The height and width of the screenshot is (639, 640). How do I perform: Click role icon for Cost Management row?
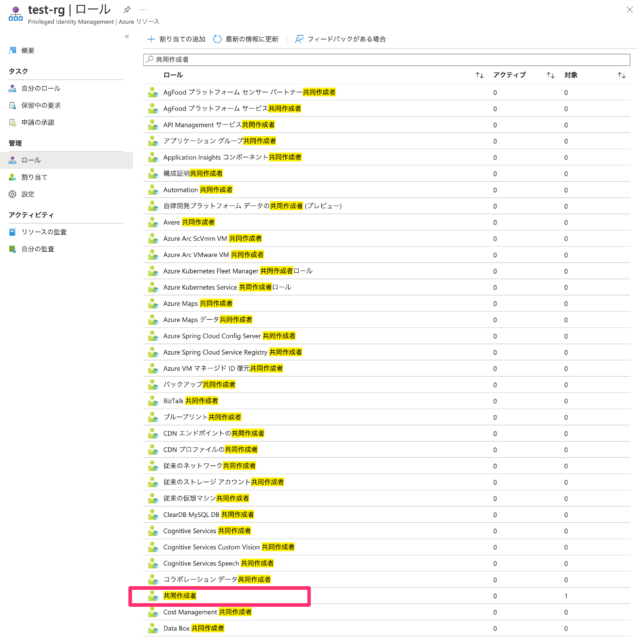click(x=153, y=612)
